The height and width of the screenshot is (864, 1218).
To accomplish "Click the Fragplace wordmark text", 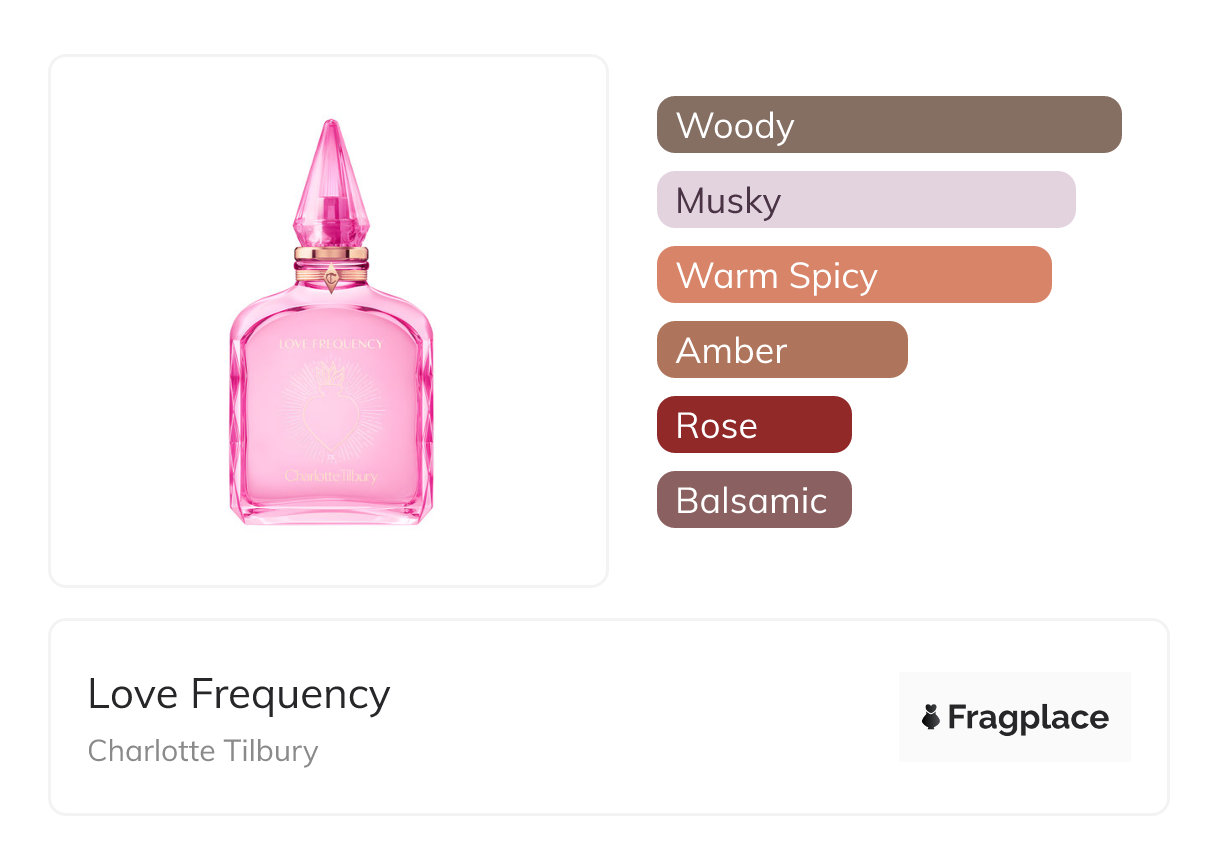I will [1028, 717].
